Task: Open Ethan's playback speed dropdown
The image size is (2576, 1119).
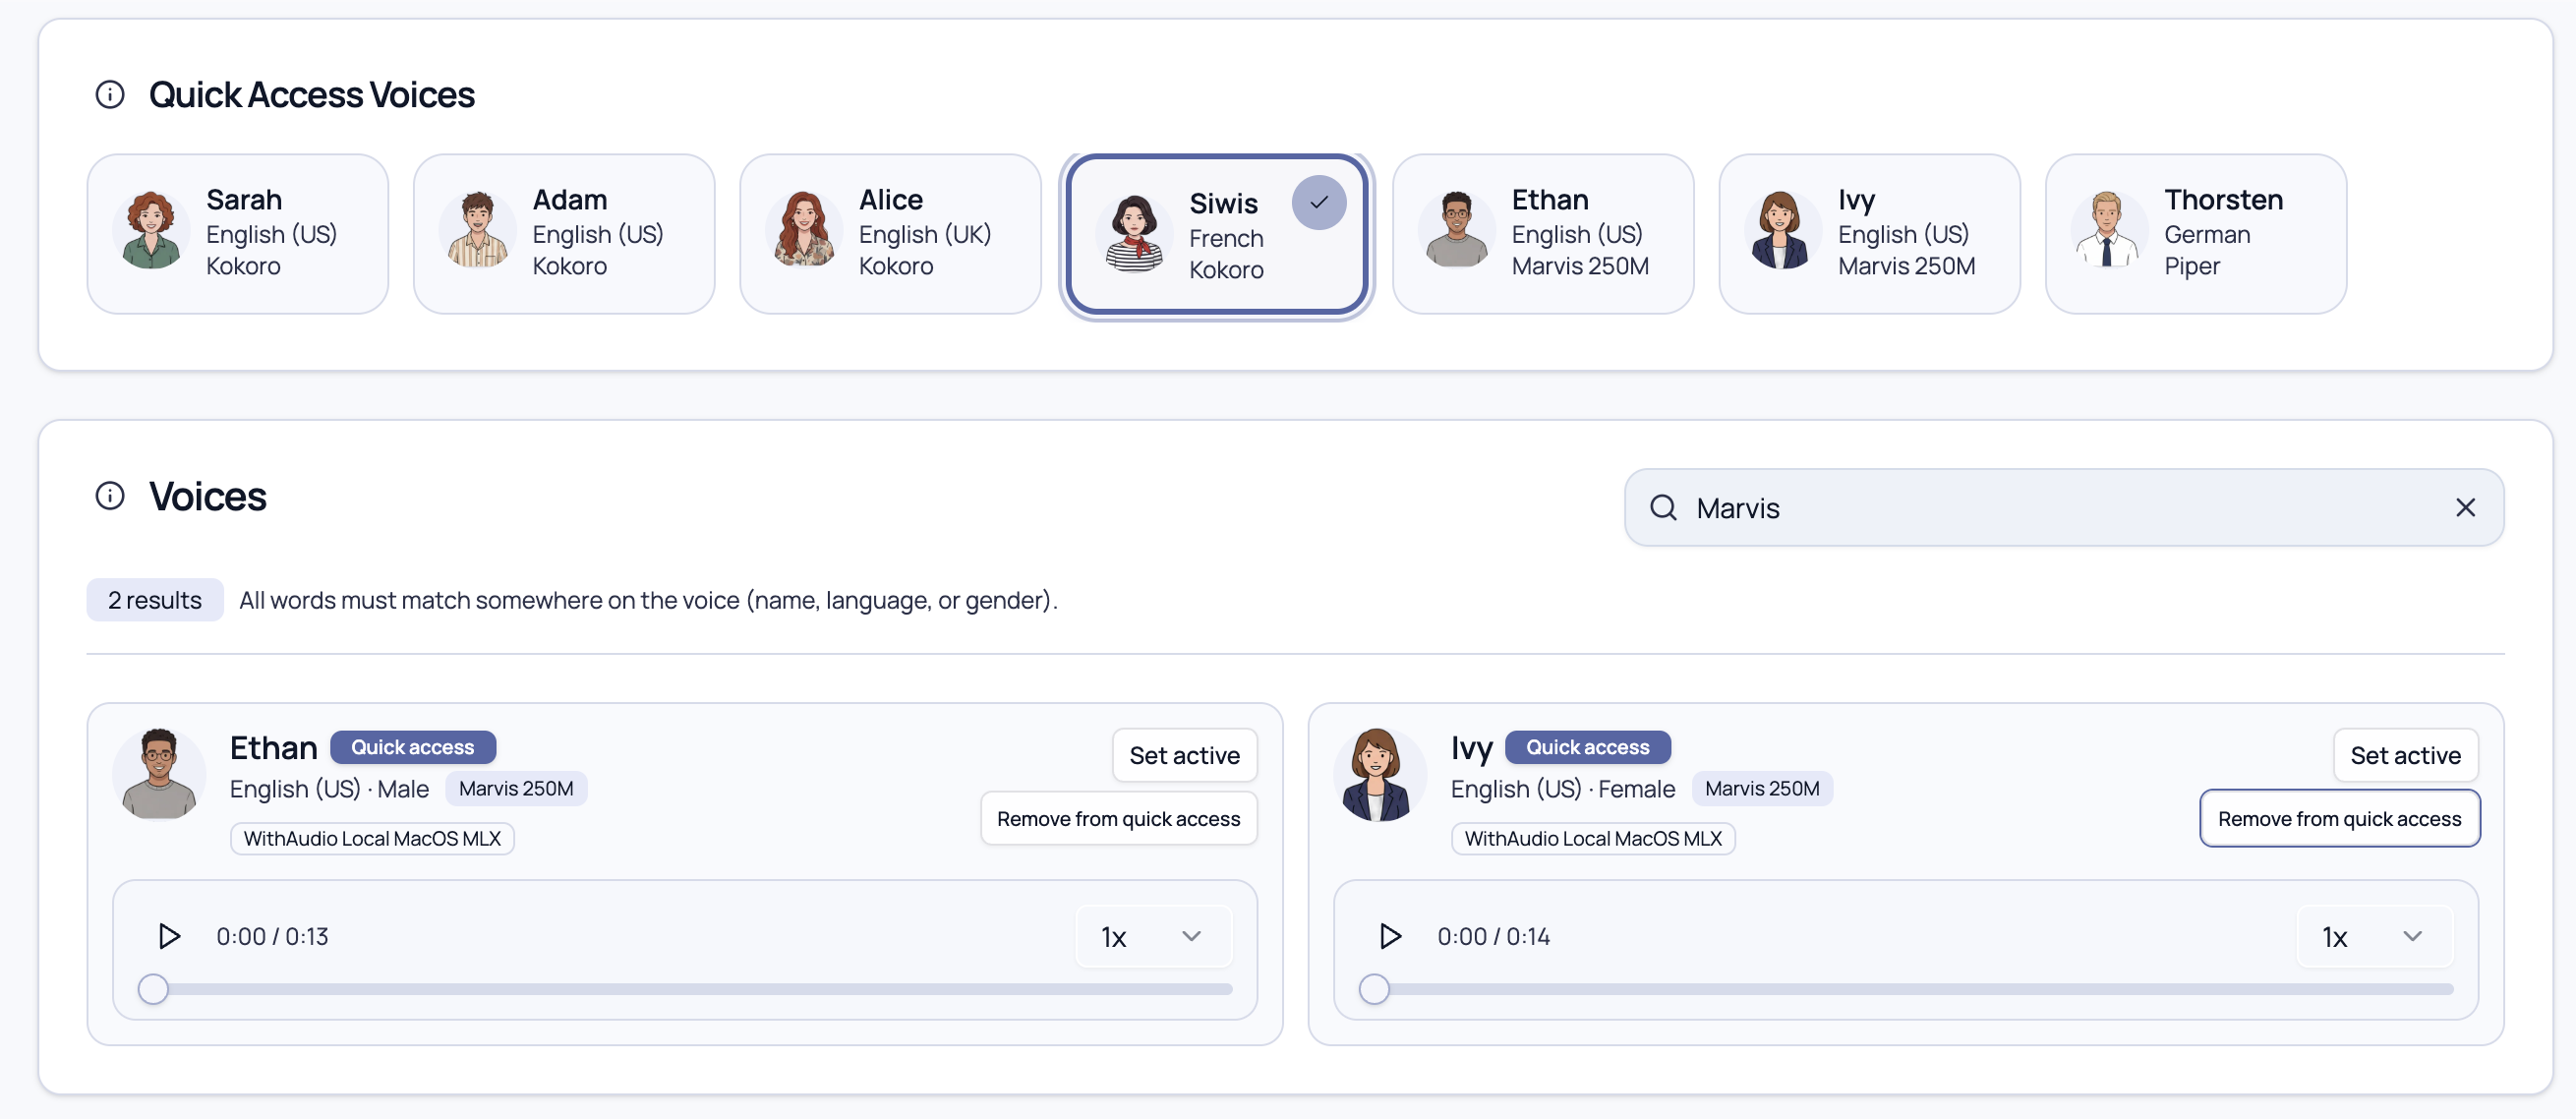Action: click(x=1152, y=936)
